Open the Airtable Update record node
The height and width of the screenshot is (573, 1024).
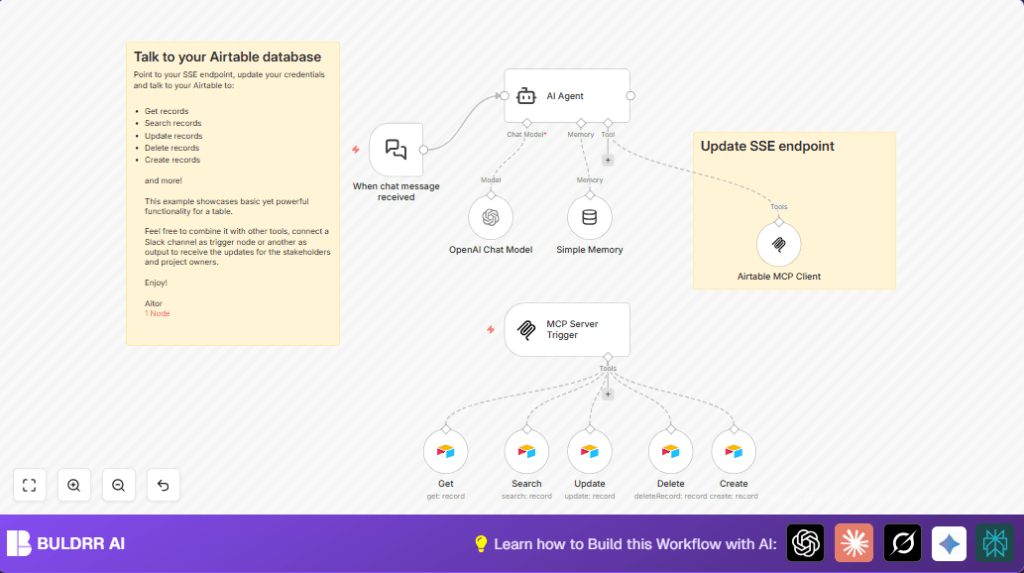point(589,451)
